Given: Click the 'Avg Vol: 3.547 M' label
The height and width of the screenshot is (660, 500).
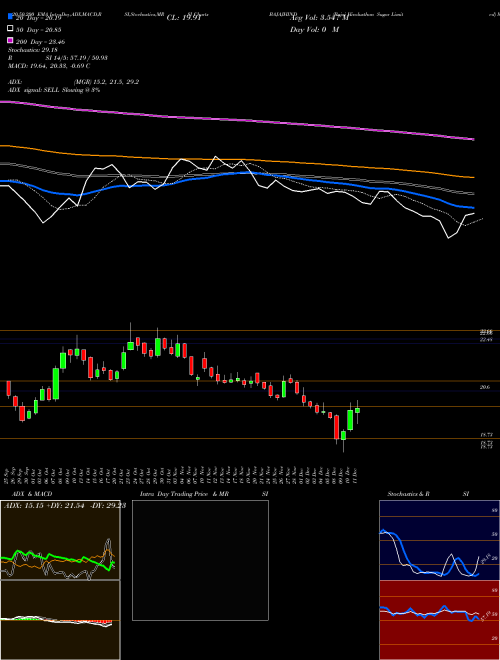Looking at the screenshot, I should [x=319, y=18].
